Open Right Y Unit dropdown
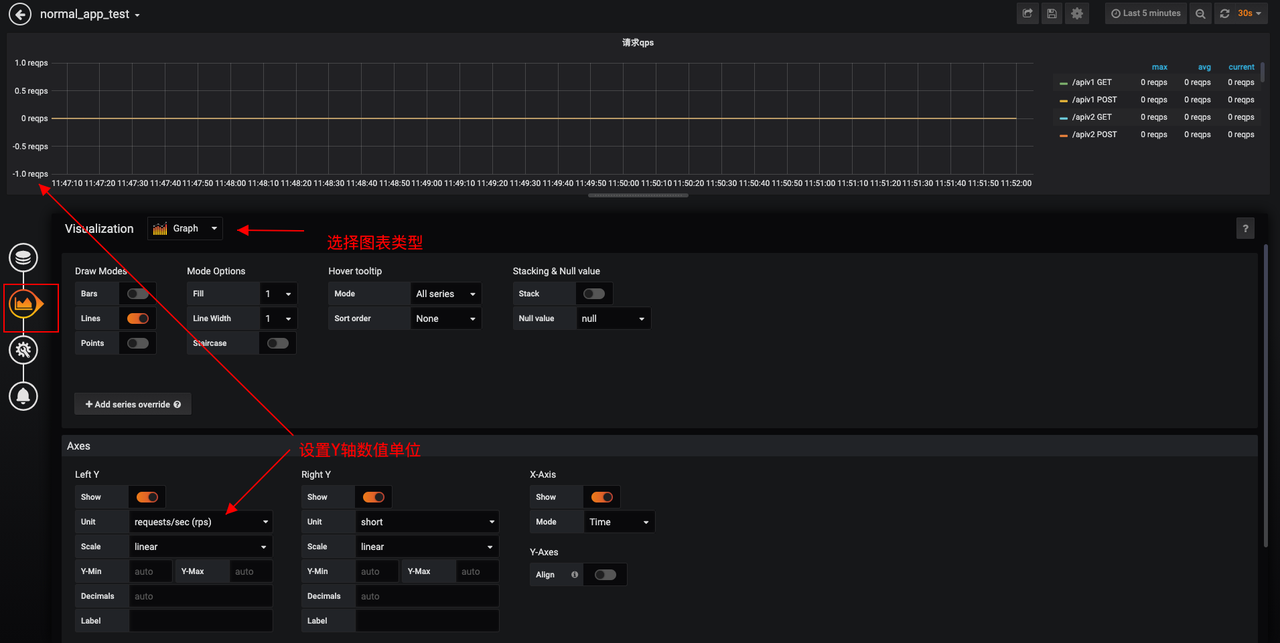 [x=427, y=521]
